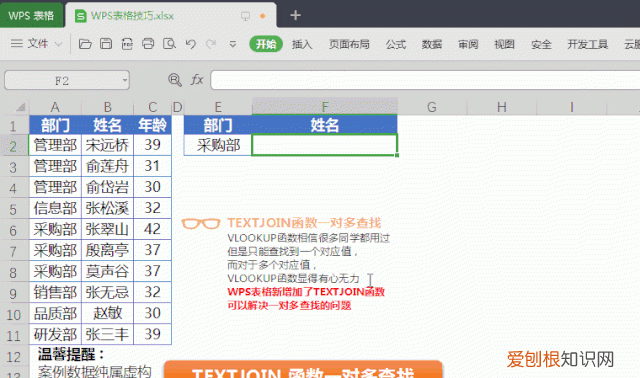Image resolution: width=640 pixels, height=378 pixels.
Task: Click the select-all corner triangle
Action: coord(20,107)
